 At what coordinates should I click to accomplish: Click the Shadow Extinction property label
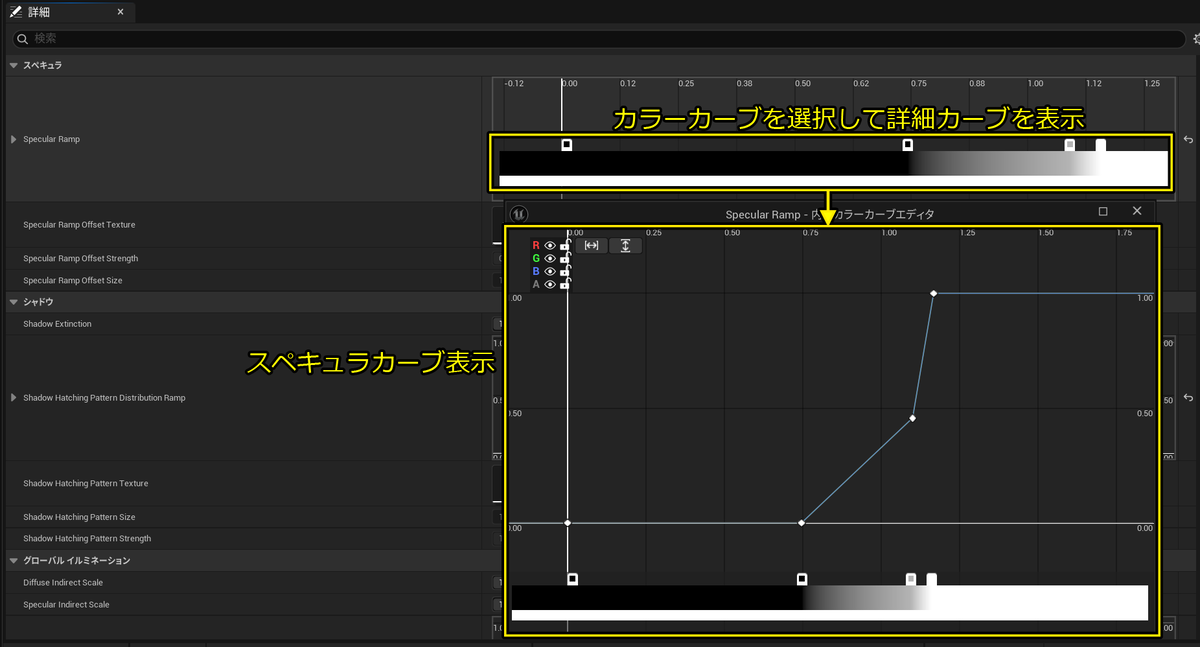(x=57, y=324)
